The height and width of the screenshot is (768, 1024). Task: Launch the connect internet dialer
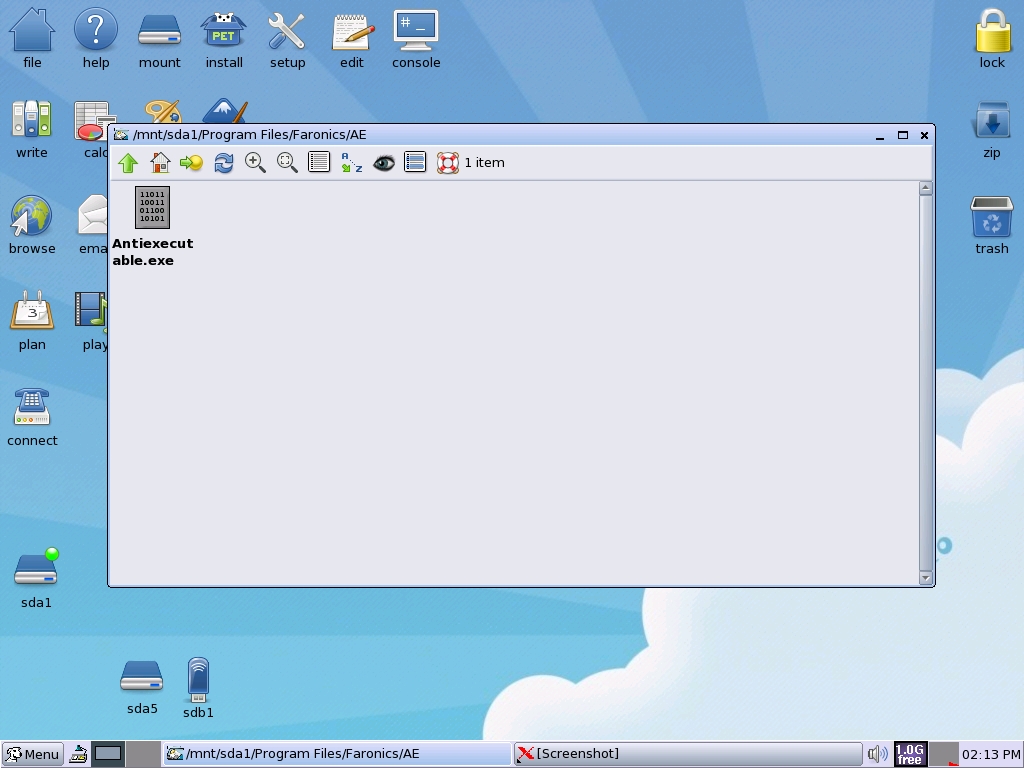pos(32,417)
